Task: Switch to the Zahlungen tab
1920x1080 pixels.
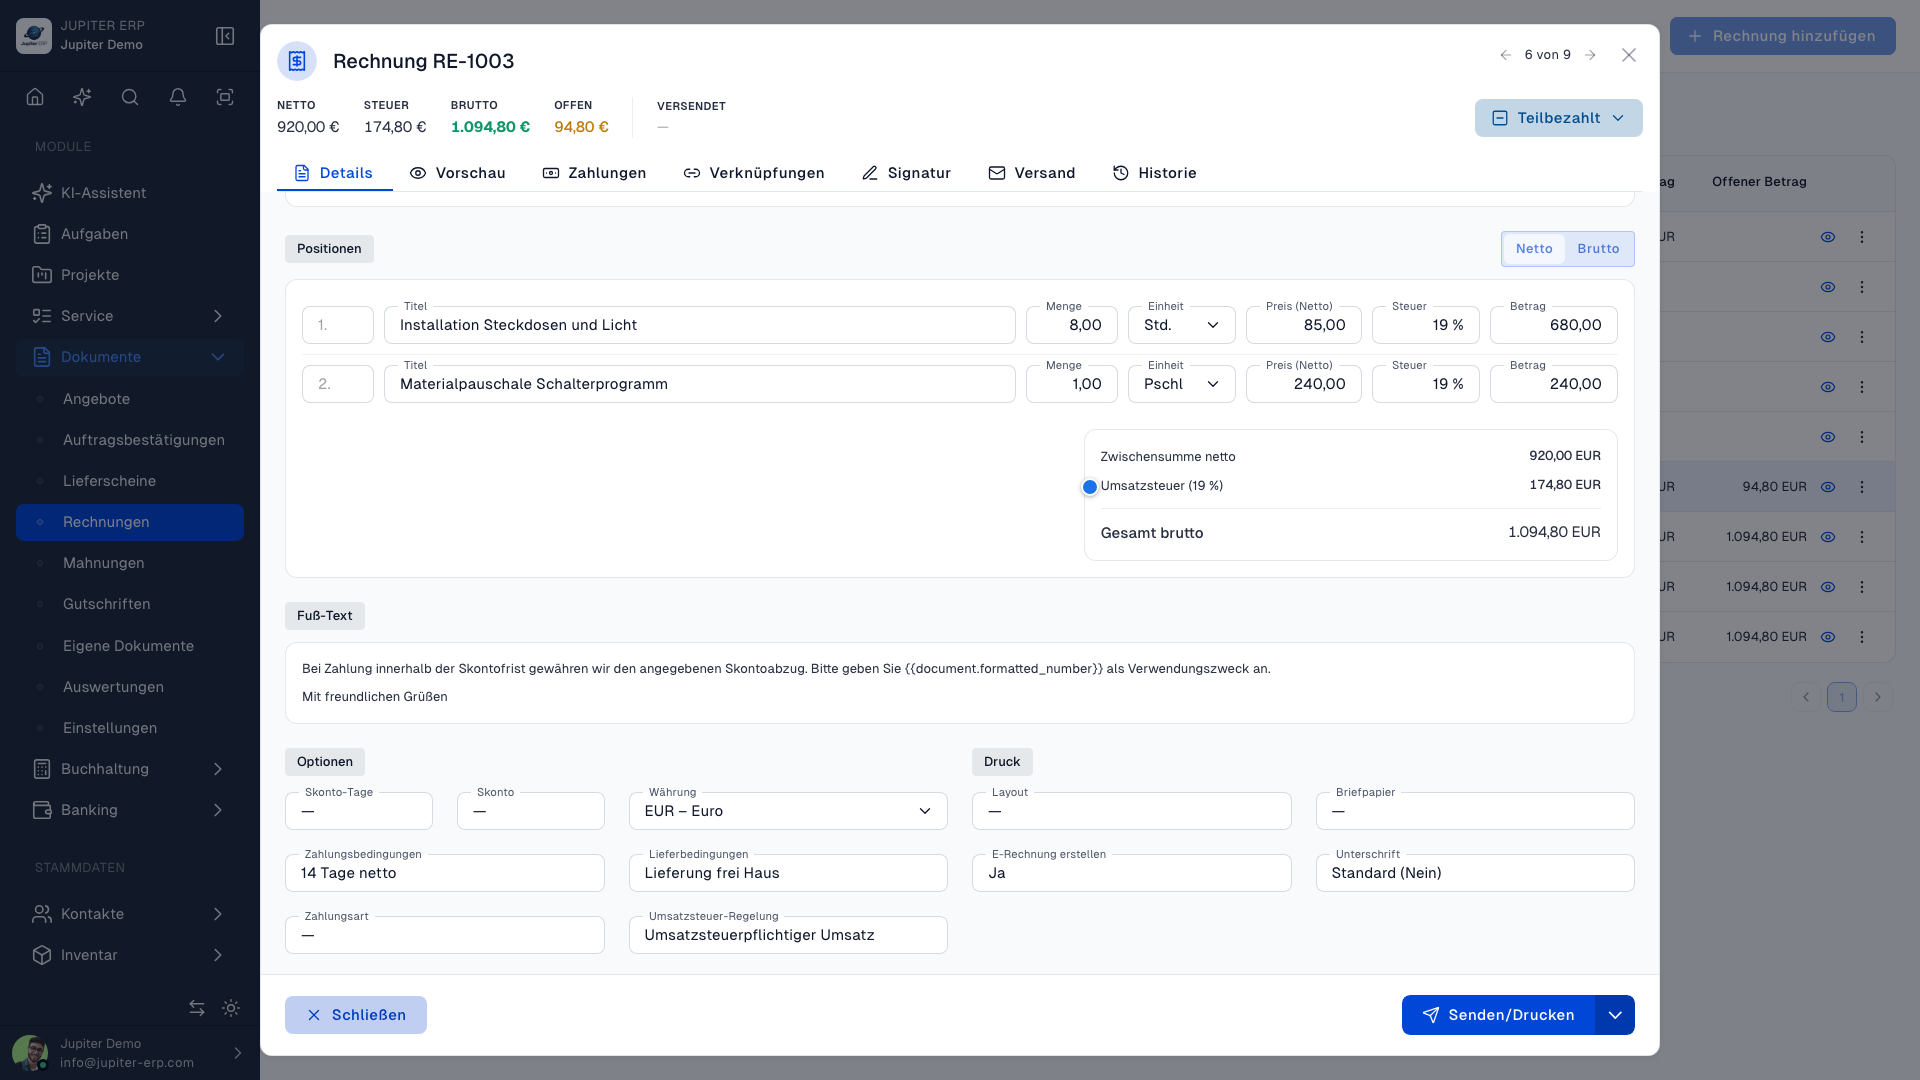Action: point(594,173)
